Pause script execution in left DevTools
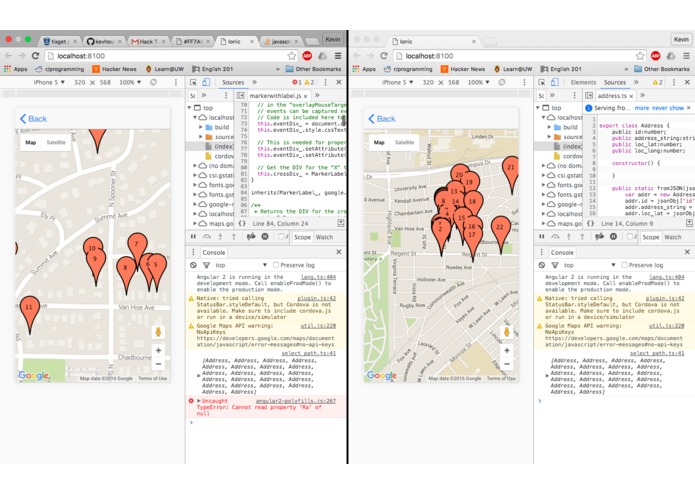 pos(193,237)
